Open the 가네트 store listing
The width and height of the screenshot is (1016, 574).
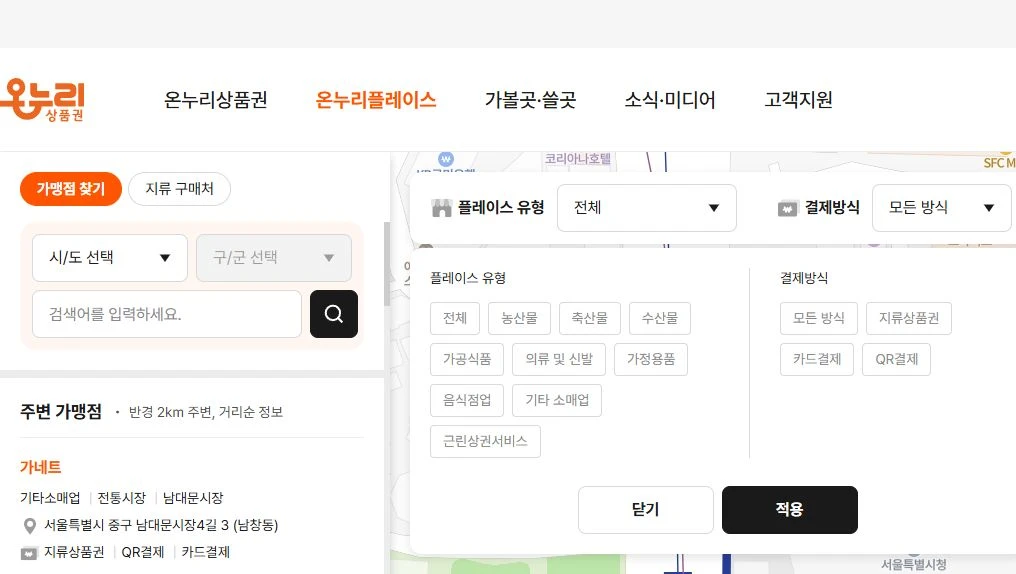pos(41,467)
